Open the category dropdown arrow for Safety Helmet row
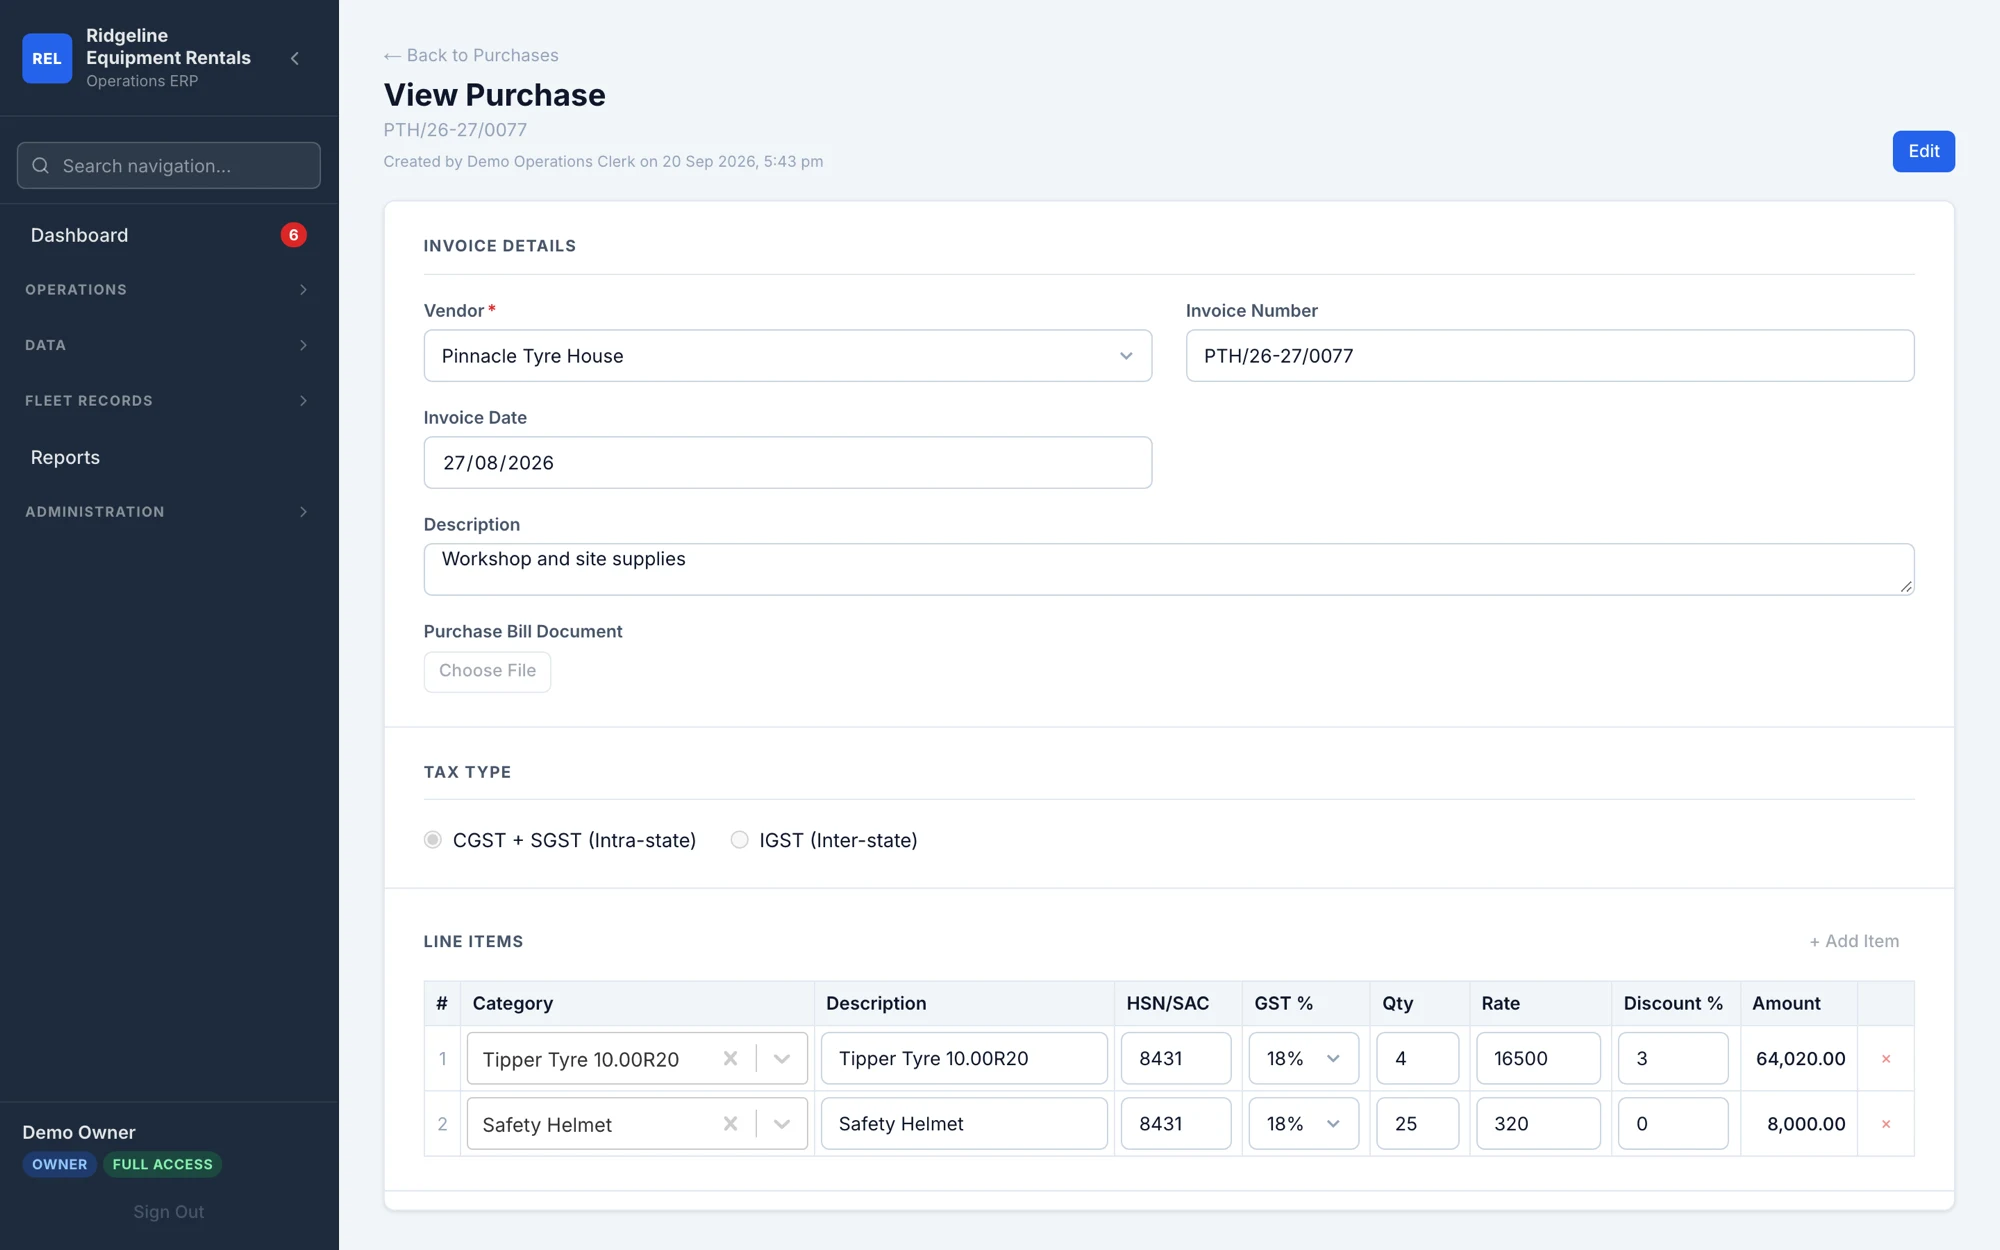 [x=782, y=1123]
